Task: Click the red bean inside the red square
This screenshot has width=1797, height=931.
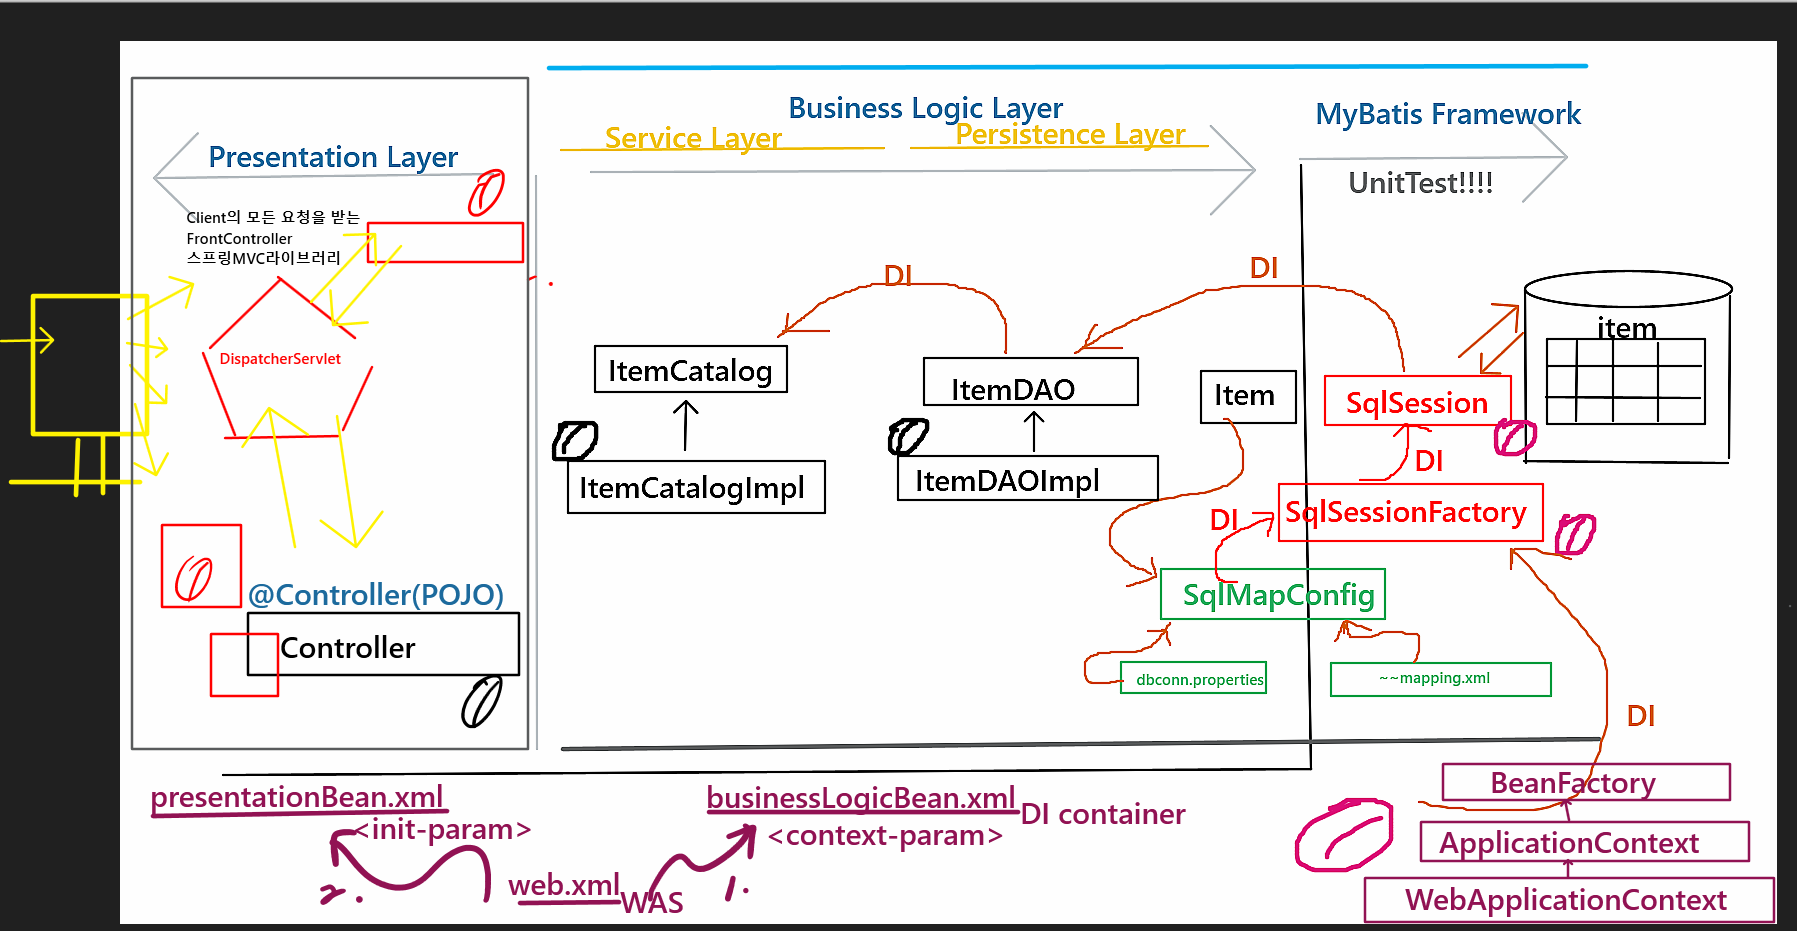Action: pyautogui.click(x=194, y=578)
